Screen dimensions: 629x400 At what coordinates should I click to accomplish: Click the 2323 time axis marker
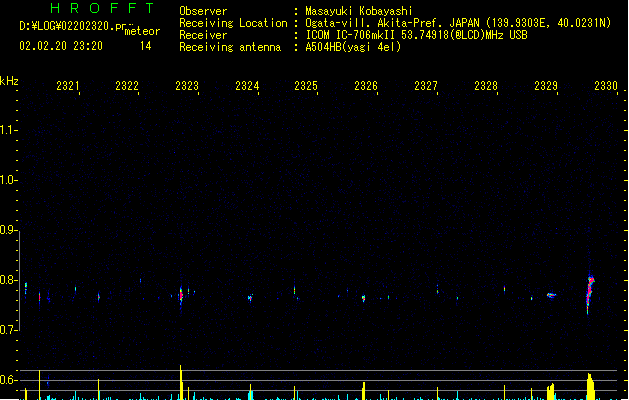[x=187, y=86]
